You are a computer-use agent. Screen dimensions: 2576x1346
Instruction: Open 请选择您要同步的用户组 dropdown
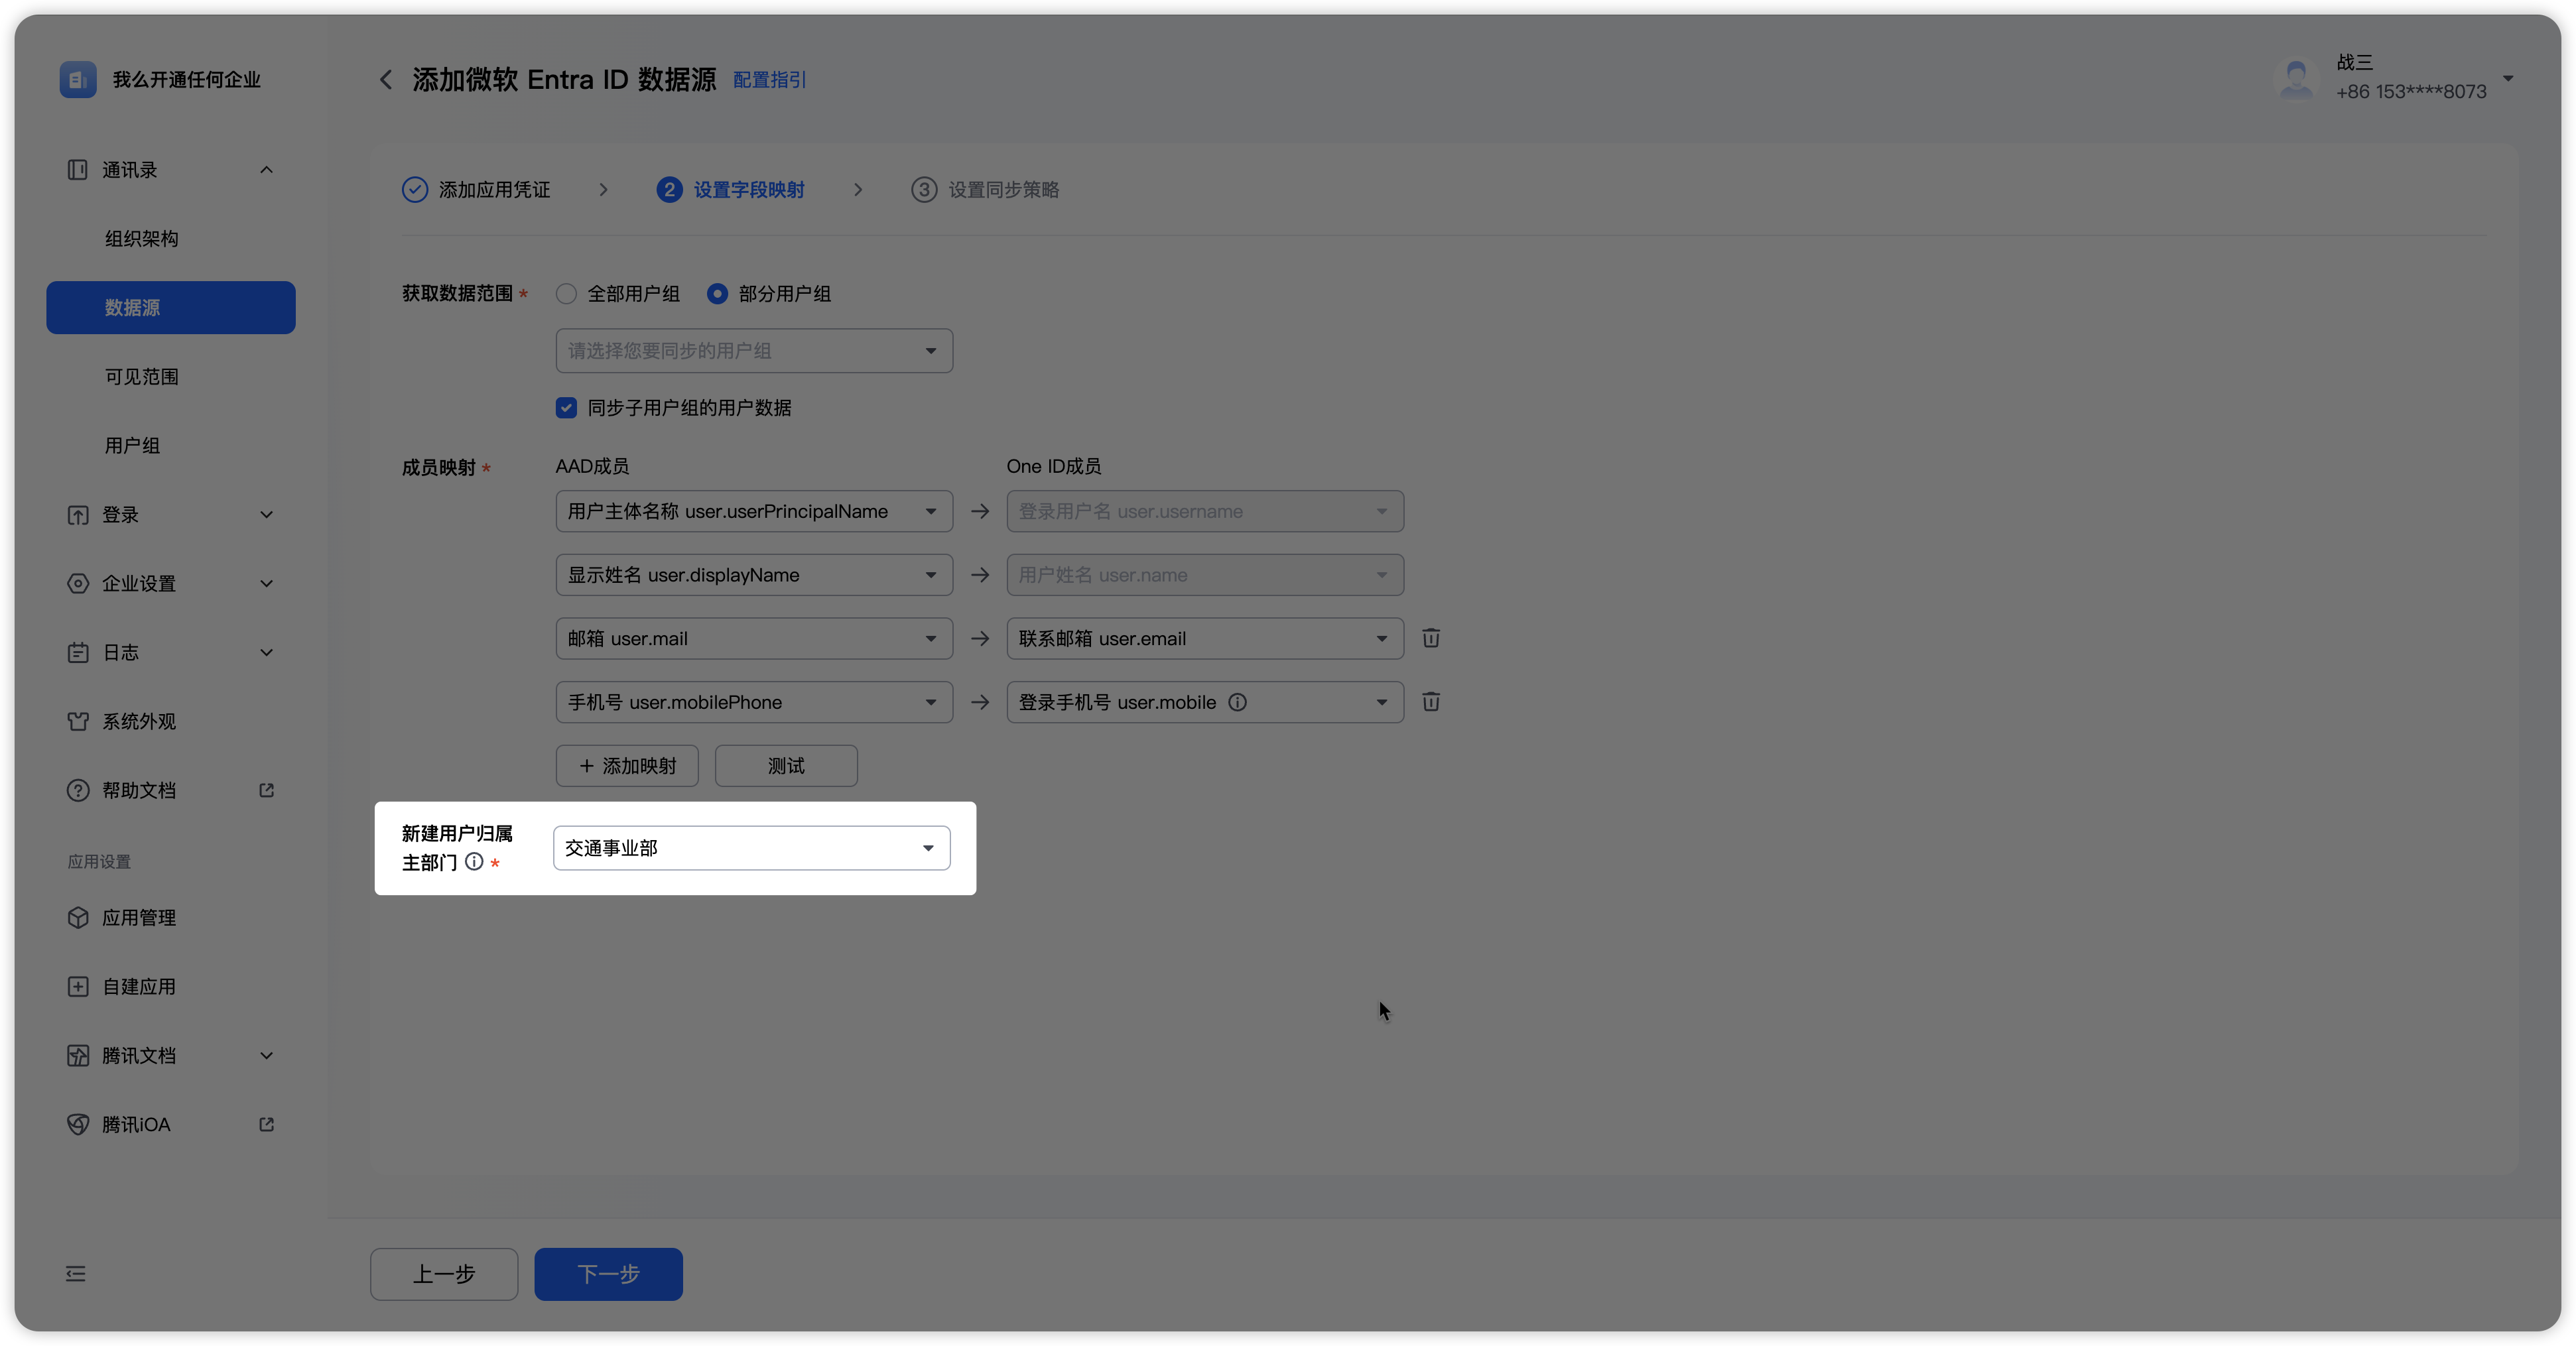click(754, 351)
